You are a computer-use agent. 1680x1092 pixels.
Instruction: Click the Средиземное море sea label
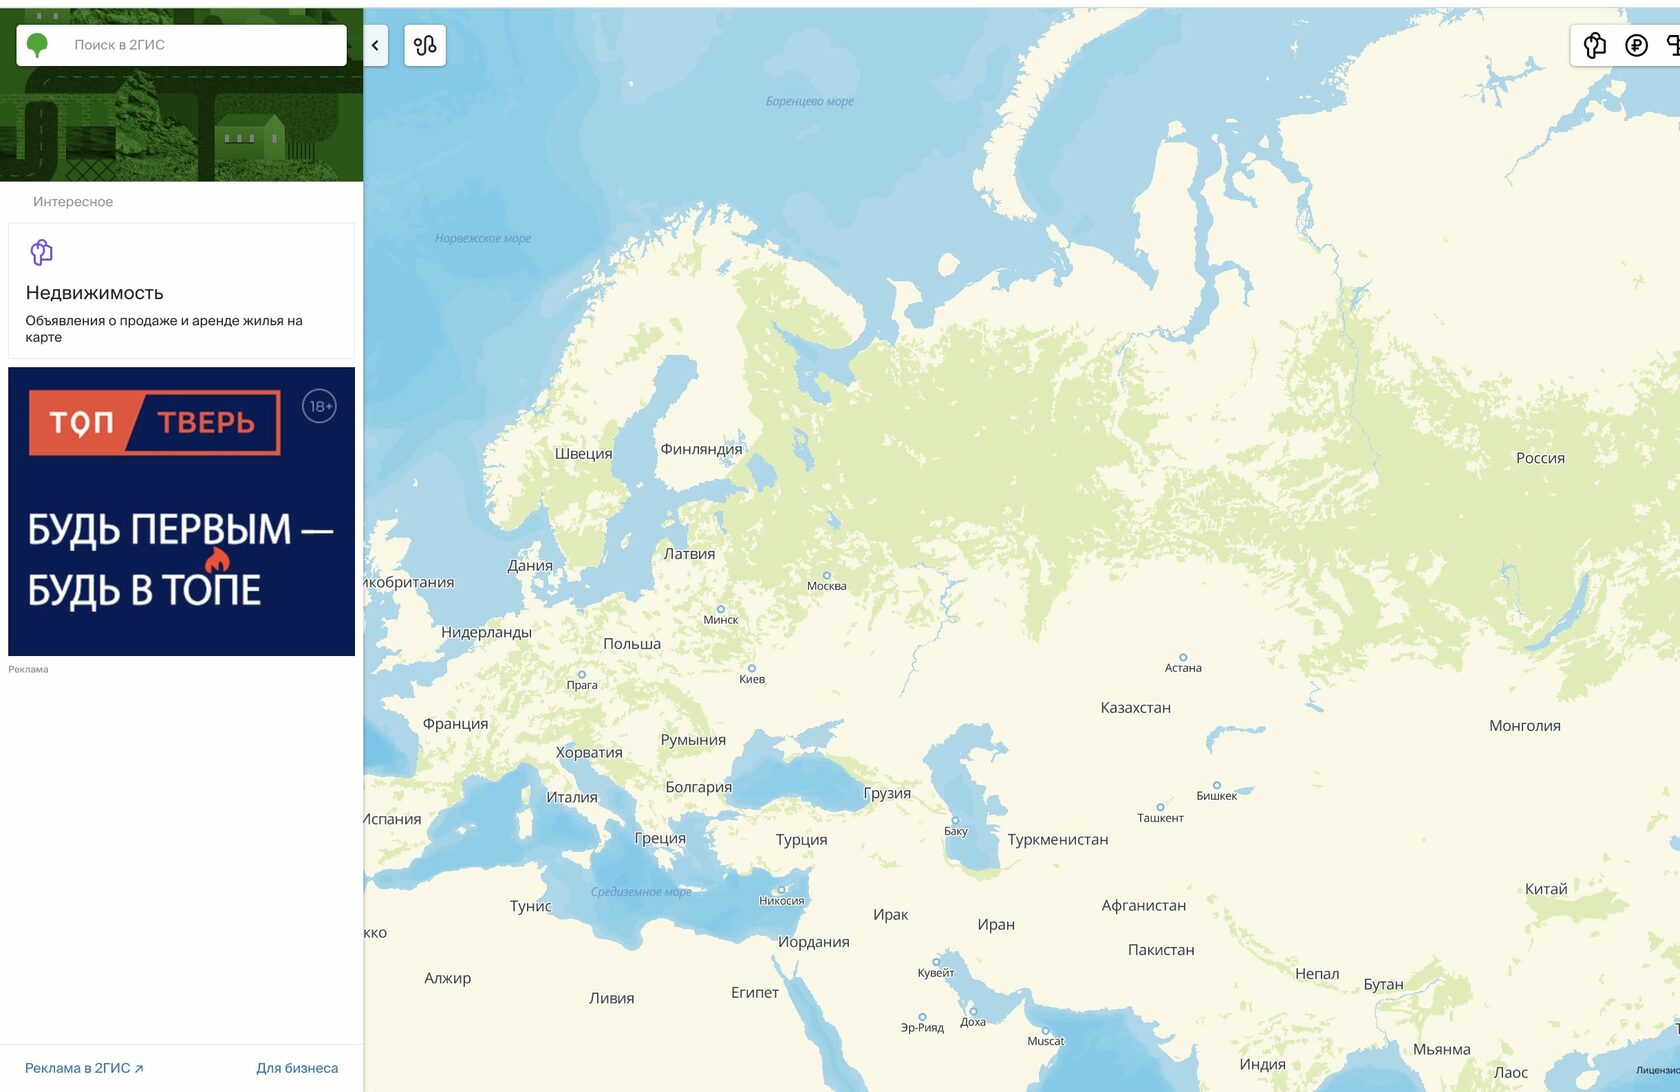tap(641, 892)
